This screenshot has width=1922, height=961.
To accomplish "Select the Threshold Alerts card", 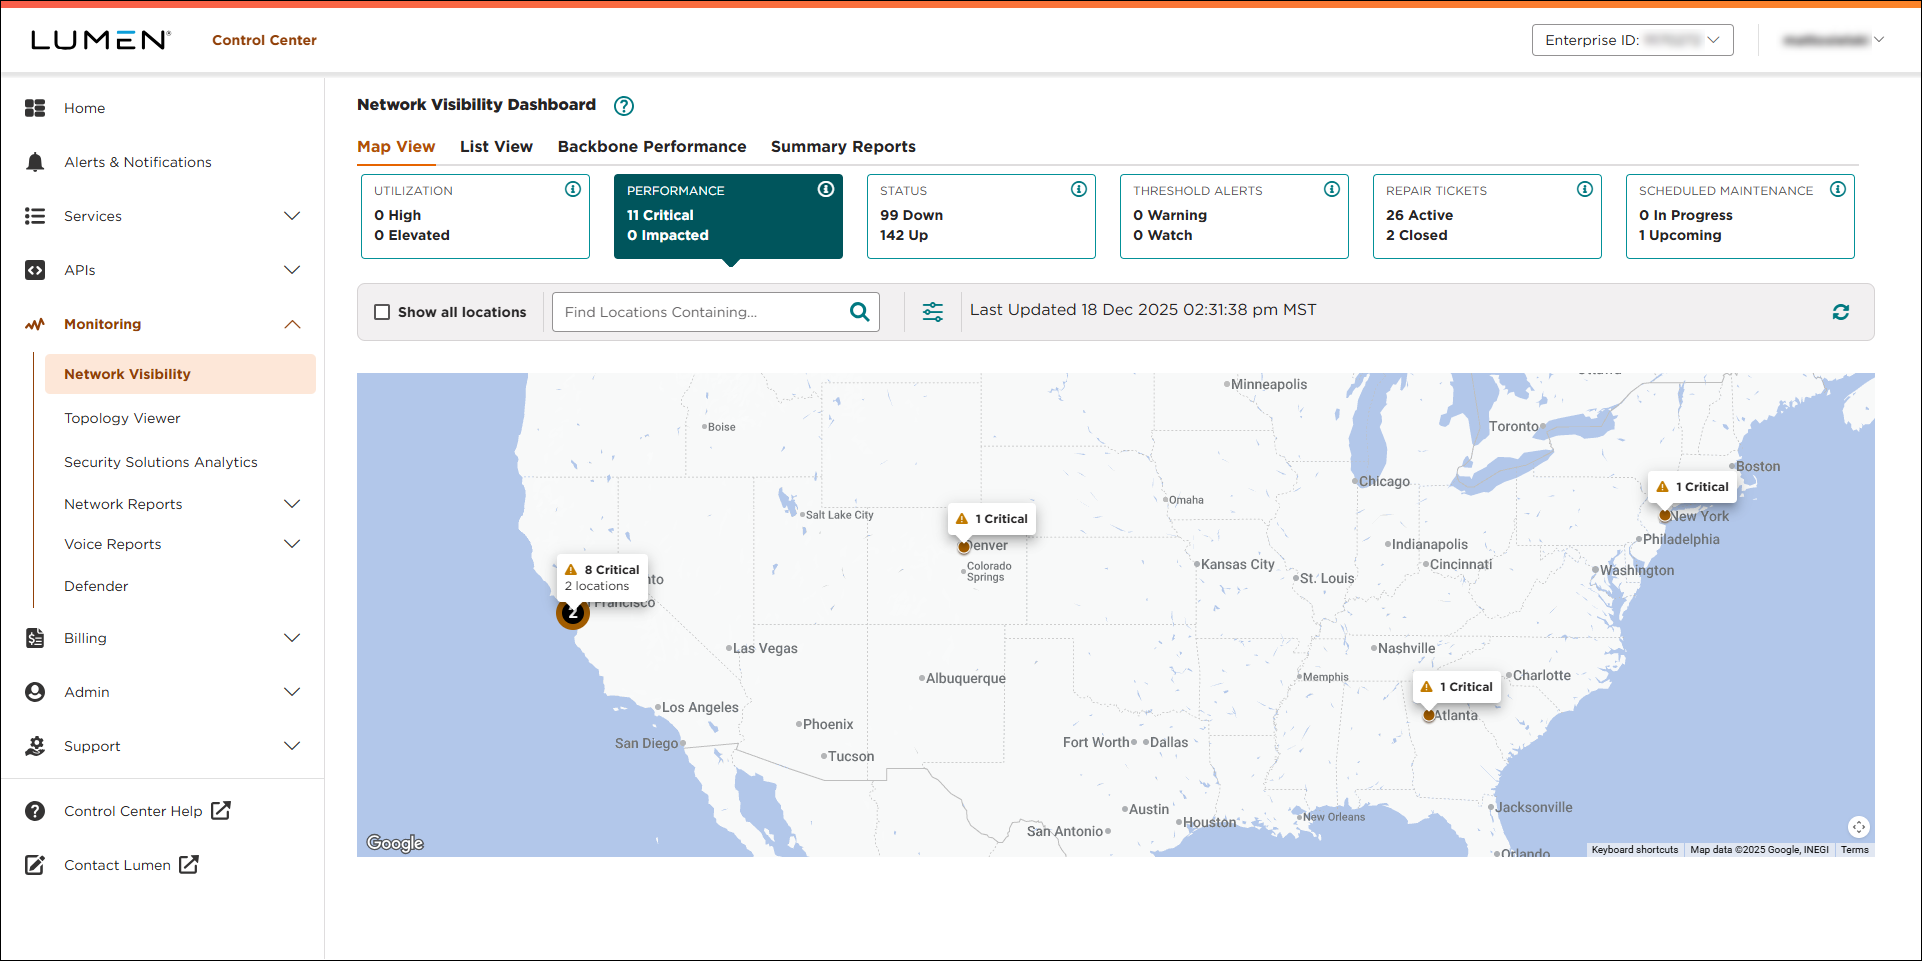I will 1234,216.
